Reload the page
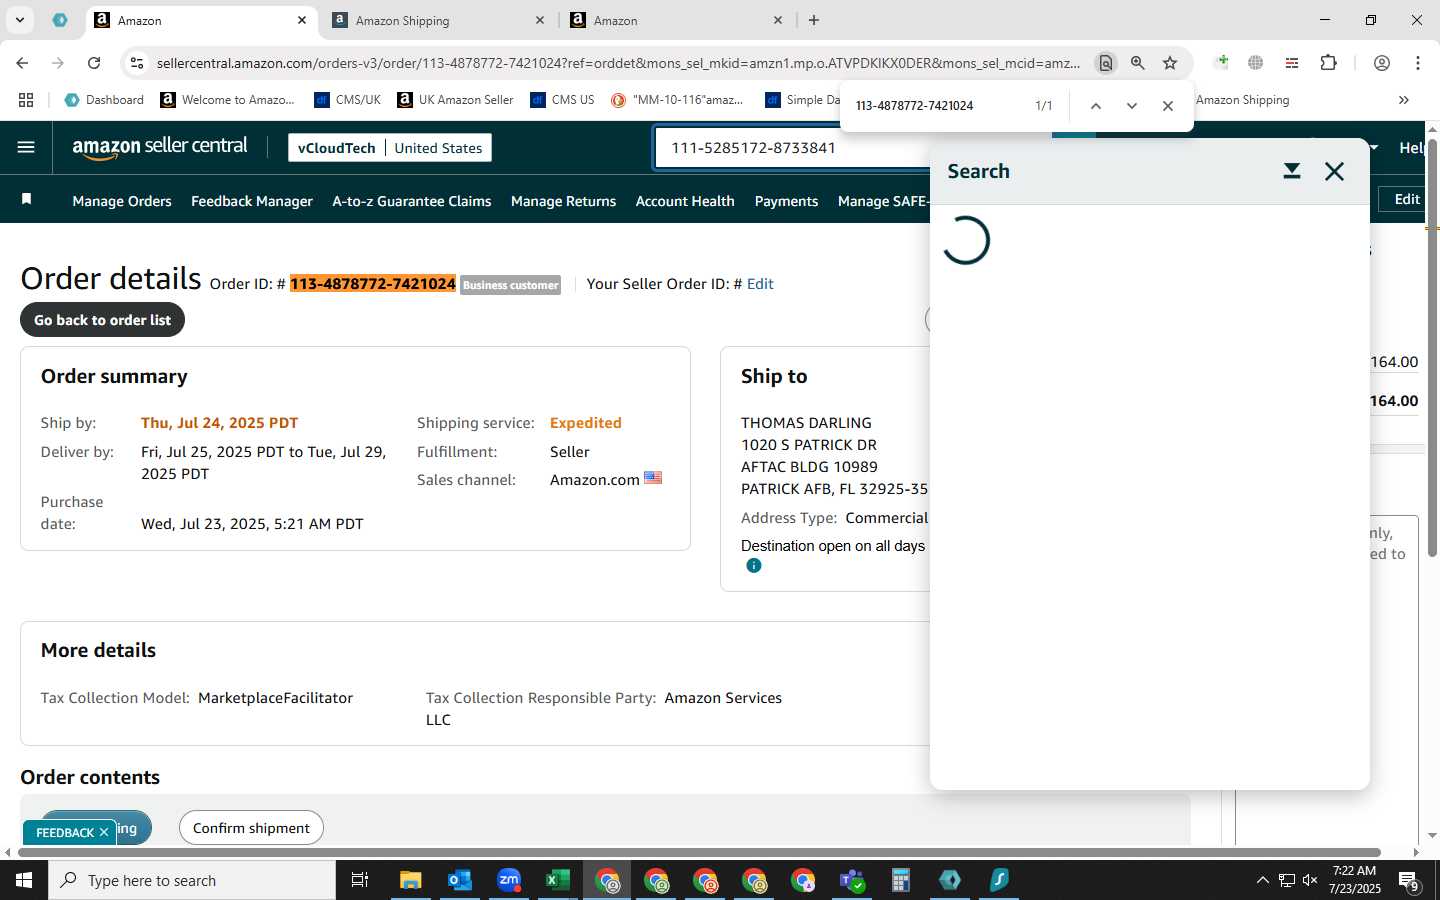 tap(94, 63)
